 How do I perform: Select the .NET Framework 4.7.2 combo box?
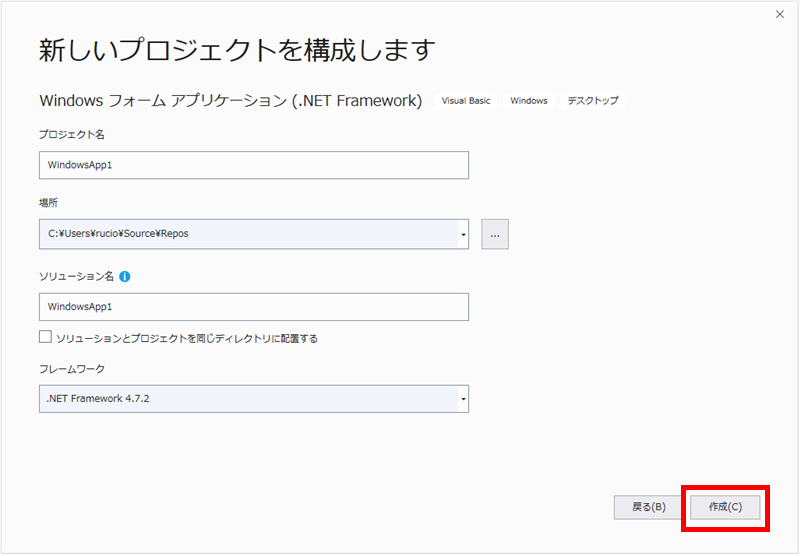point(248,399)
